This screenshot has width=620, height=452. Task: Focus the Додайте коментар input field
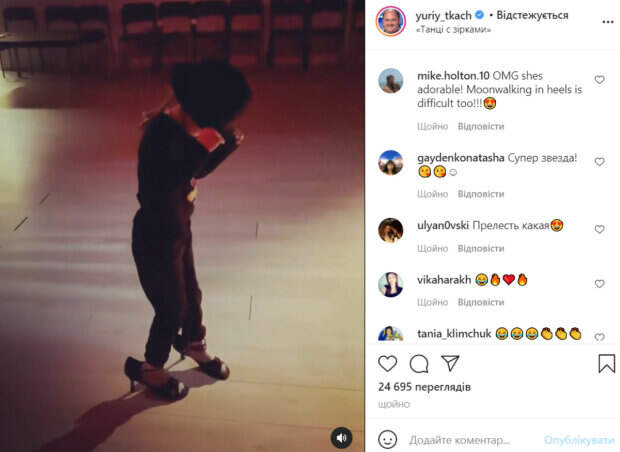[x=473, y=440]
